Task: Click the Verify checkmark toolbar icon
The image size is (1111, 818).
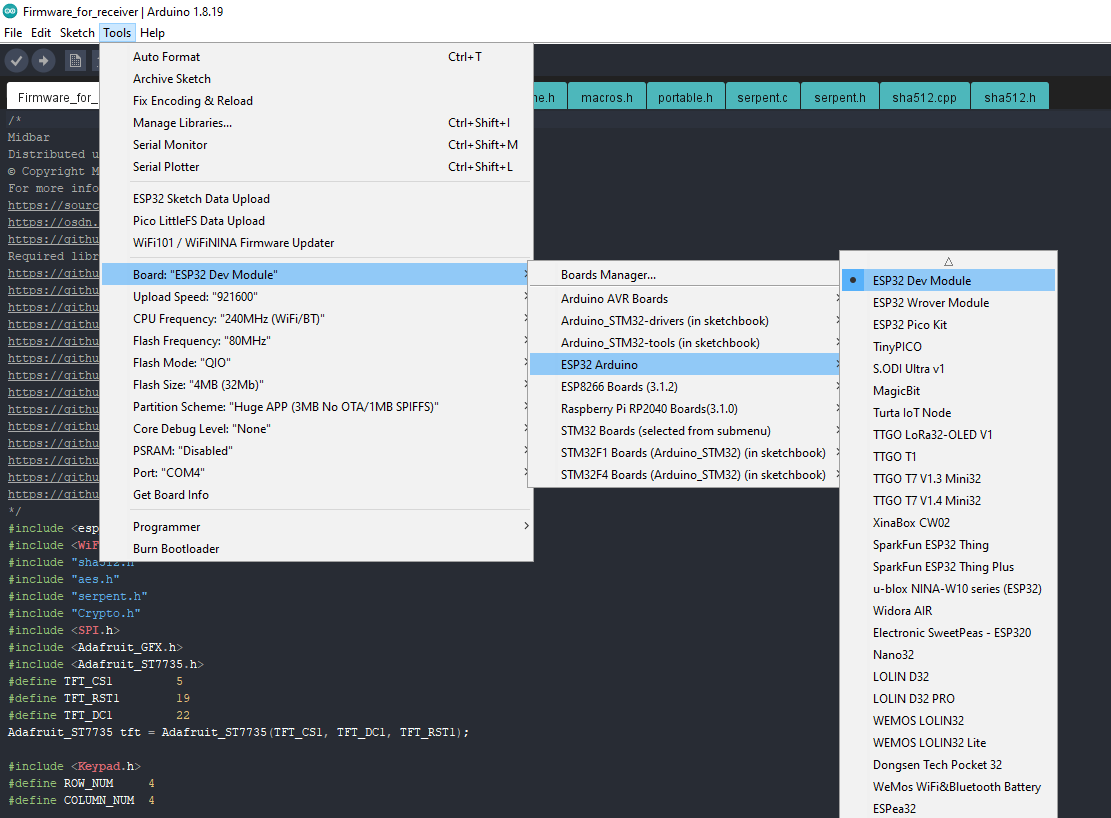Action: click(x=16, y=61)
